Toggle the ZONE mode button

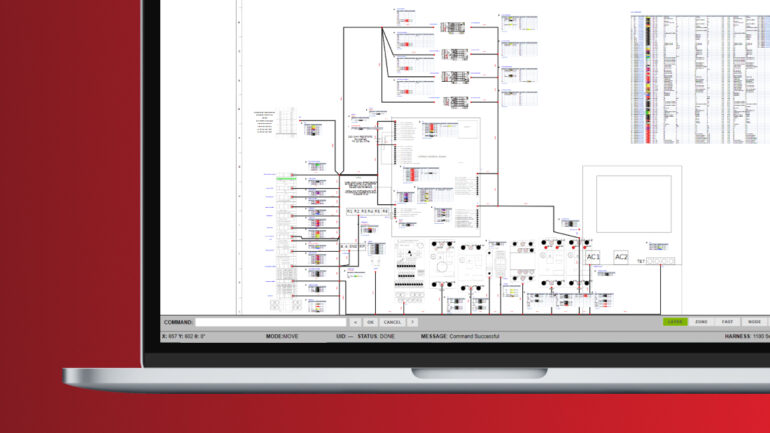pos(701,322)
